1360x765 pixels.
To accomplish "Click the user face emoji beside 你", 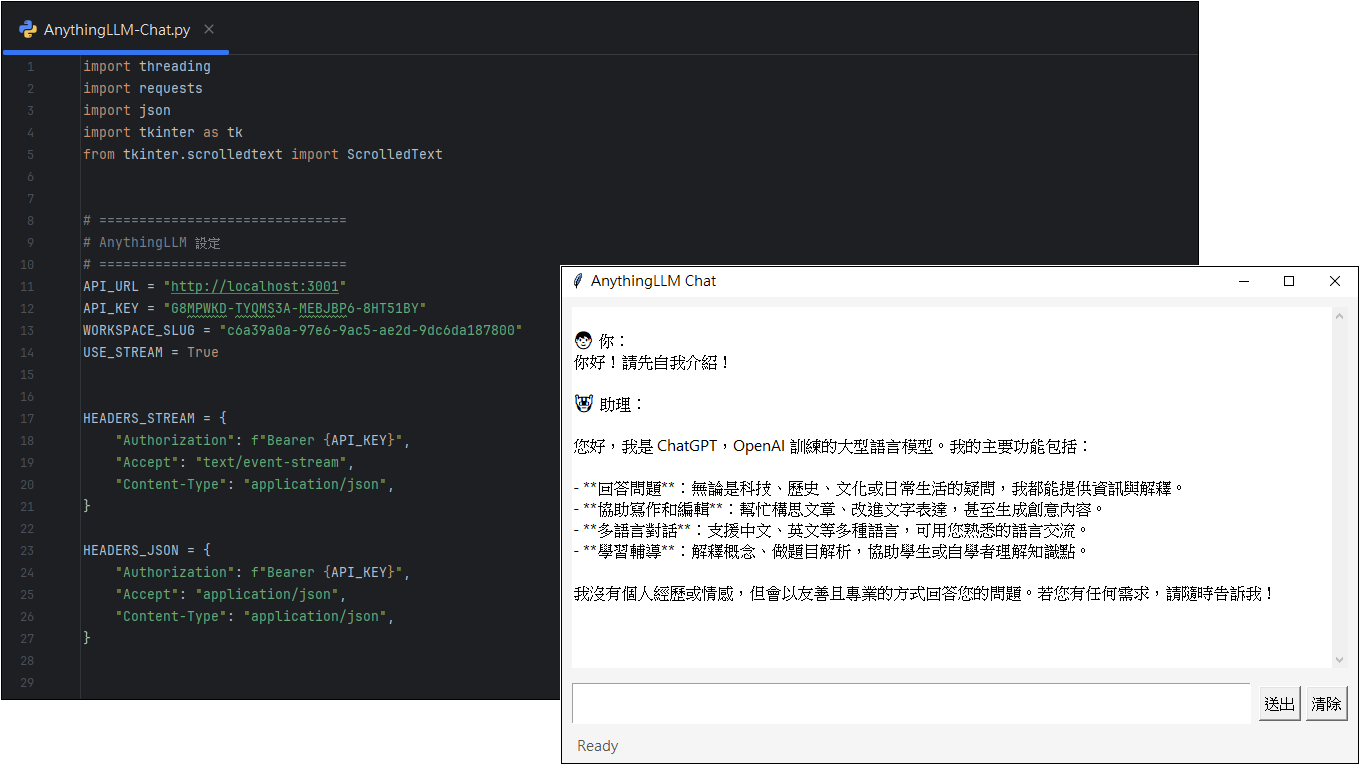I will [584, 341].
